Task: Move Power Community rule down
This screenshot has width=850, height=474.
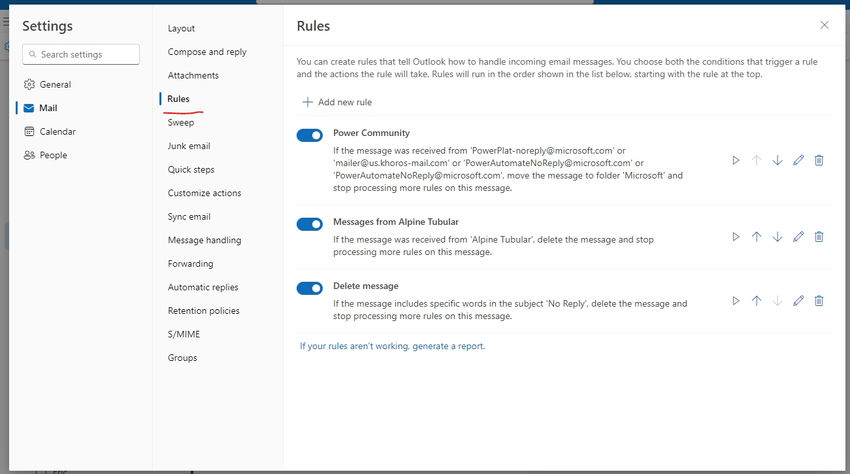Action: [777, 160]
